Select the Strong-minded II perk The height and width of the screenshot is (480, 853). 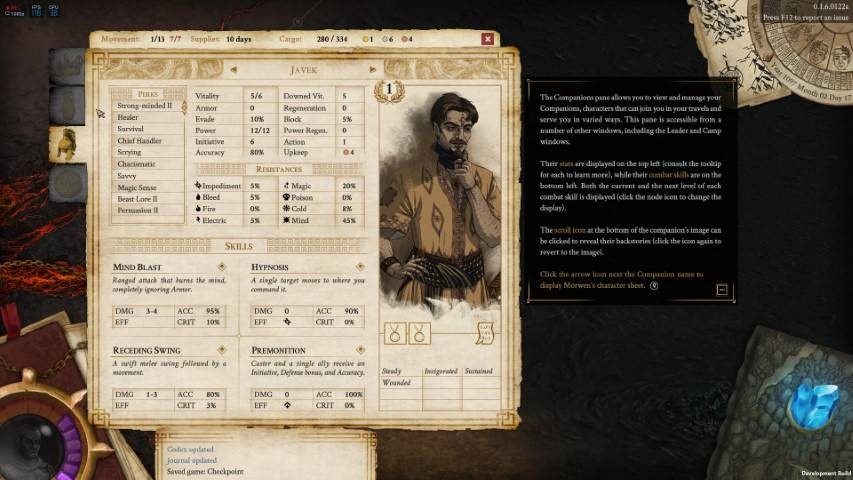point(146,106)
